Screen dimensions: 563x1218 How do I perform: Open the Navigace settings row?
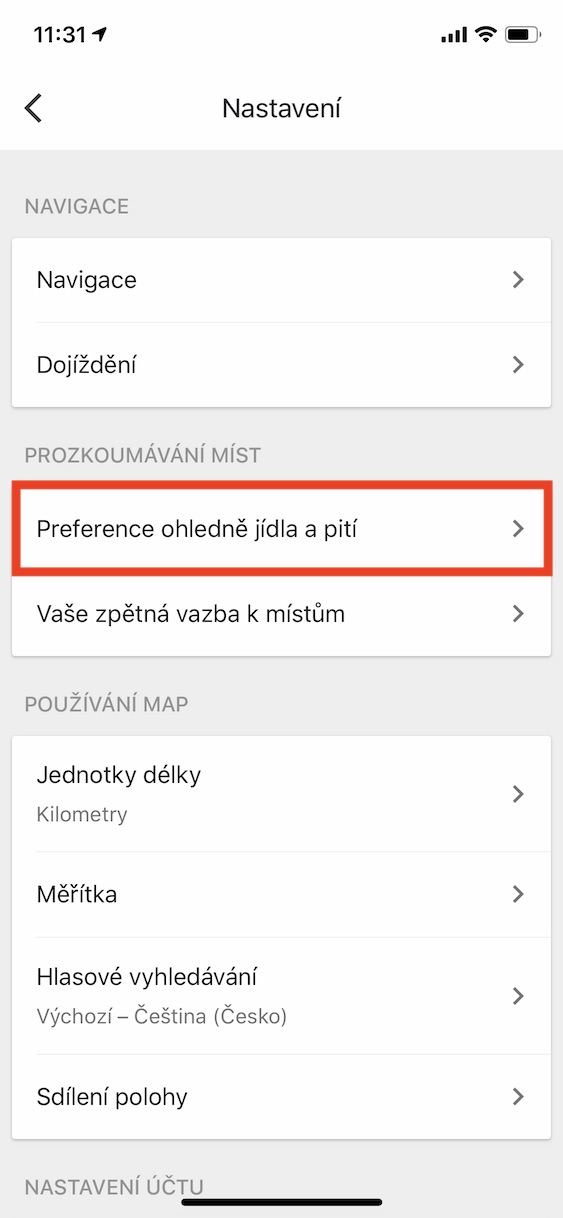click(x=281, y=280)
